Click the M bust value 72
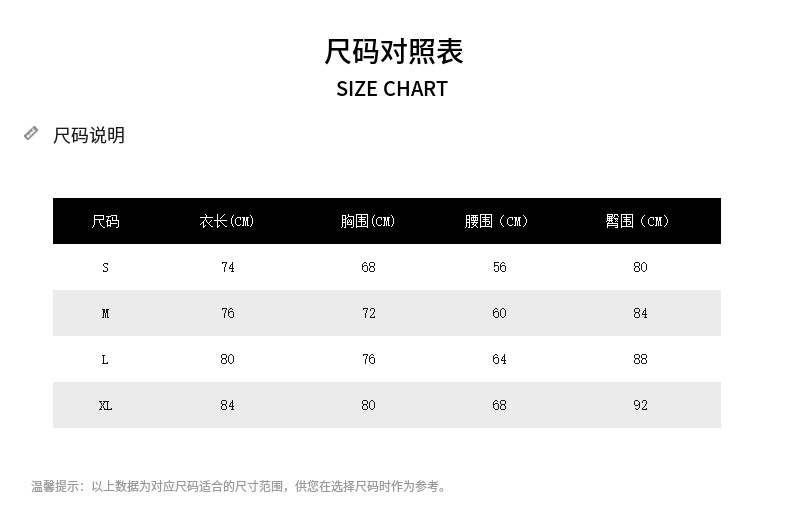 point(369,313)
